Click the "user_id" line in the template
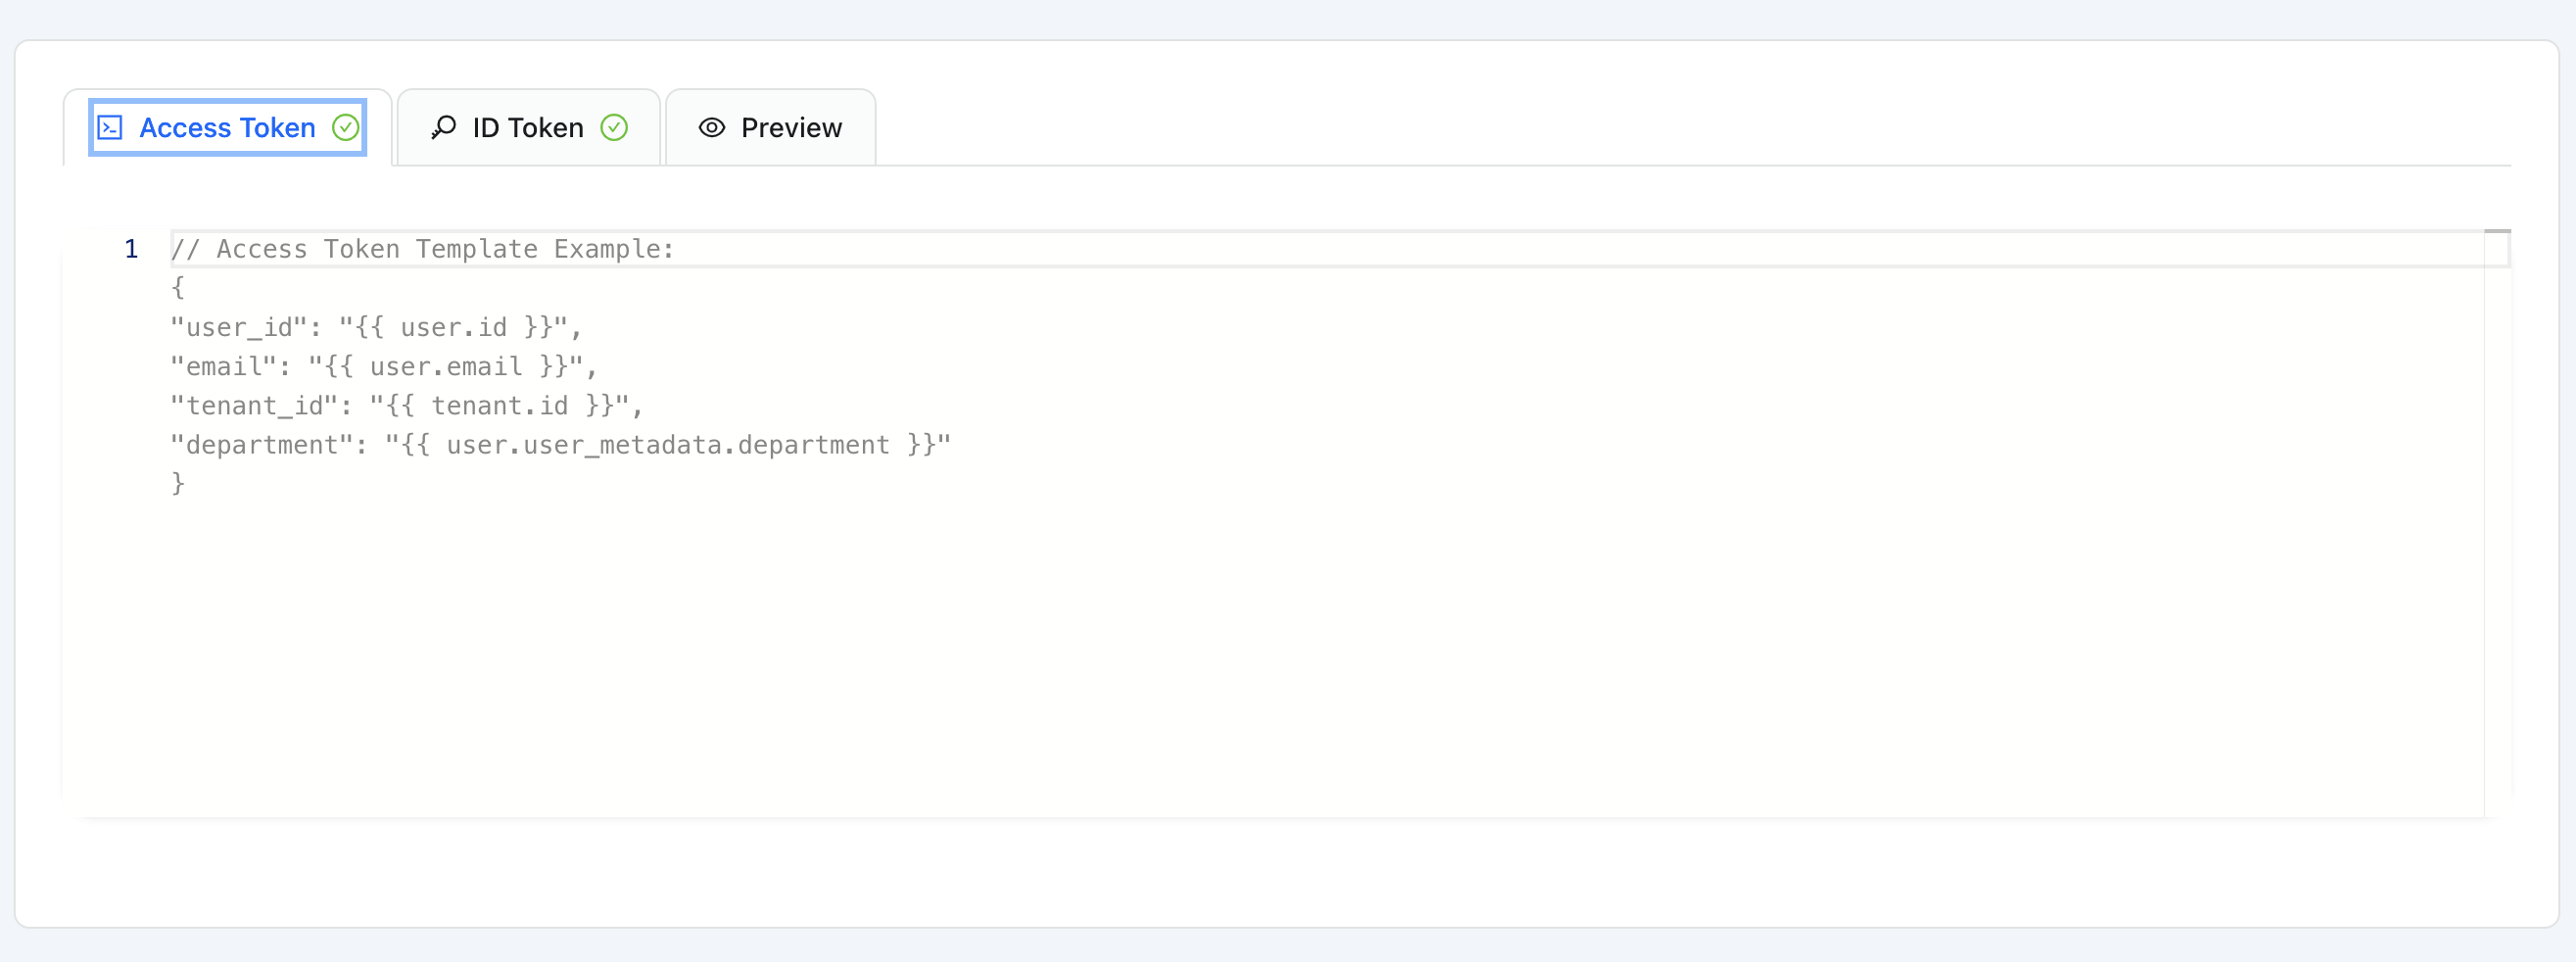 point(376,328)
